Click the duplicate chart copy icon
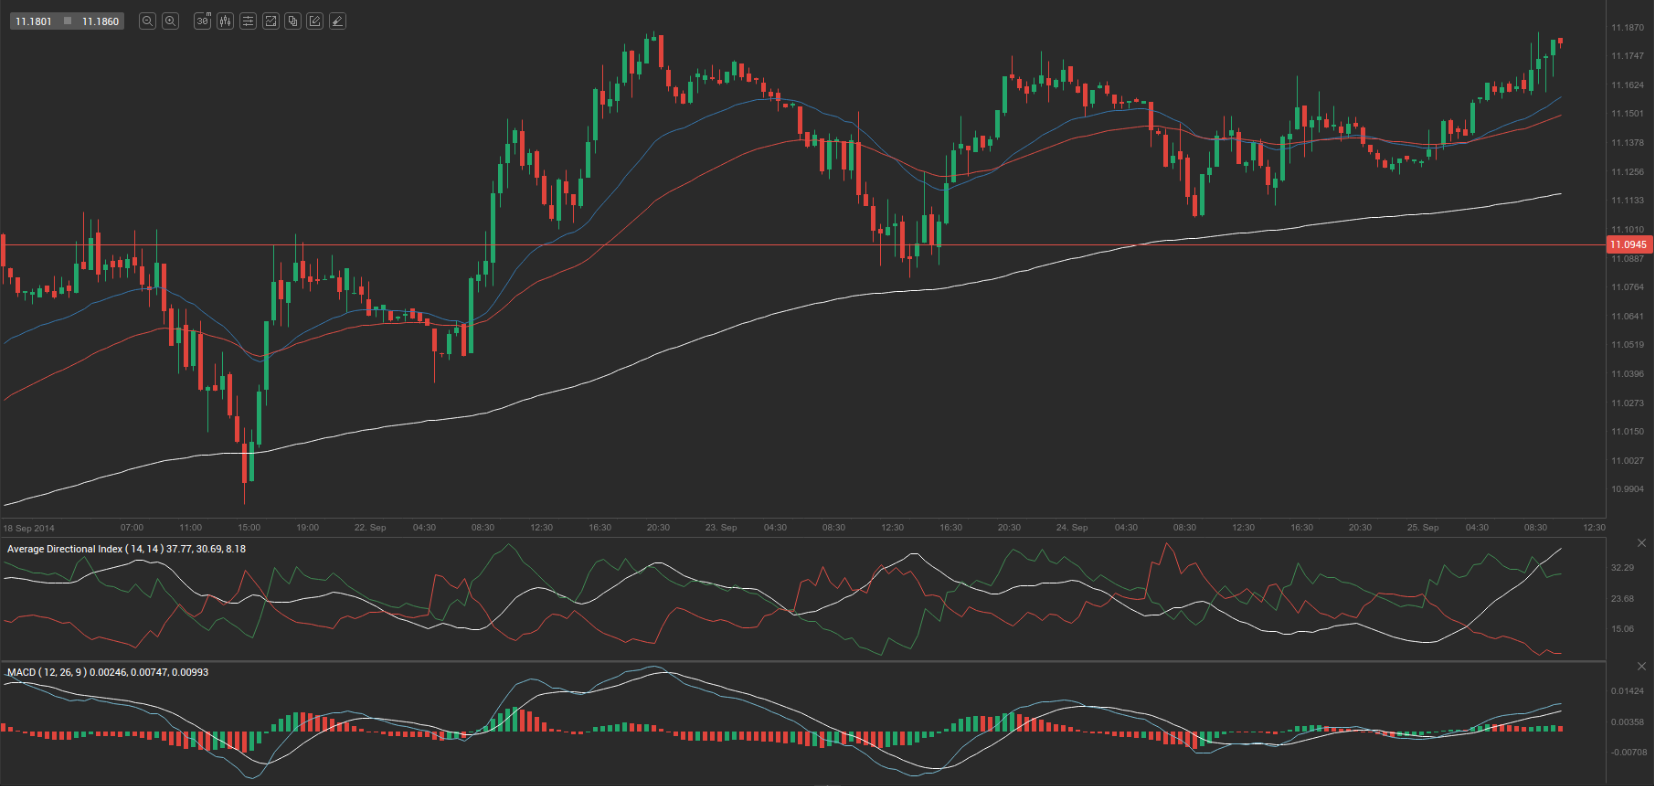The width and height of the screenshot is (1654, 786). 293,21
